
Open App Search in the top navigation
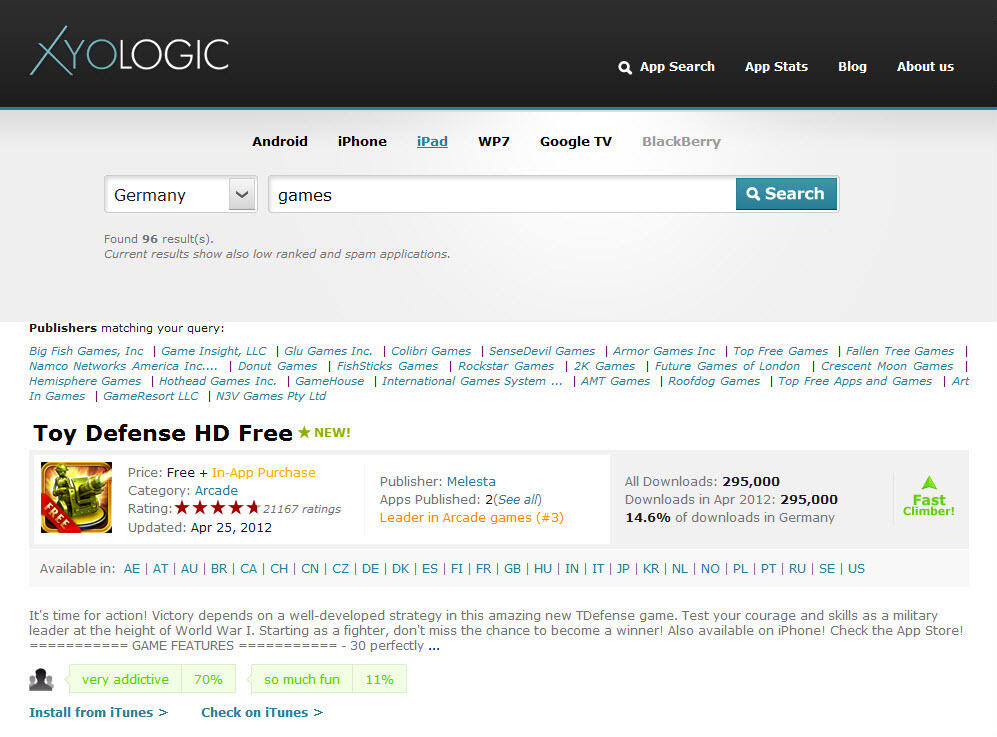tap(677, 67)
